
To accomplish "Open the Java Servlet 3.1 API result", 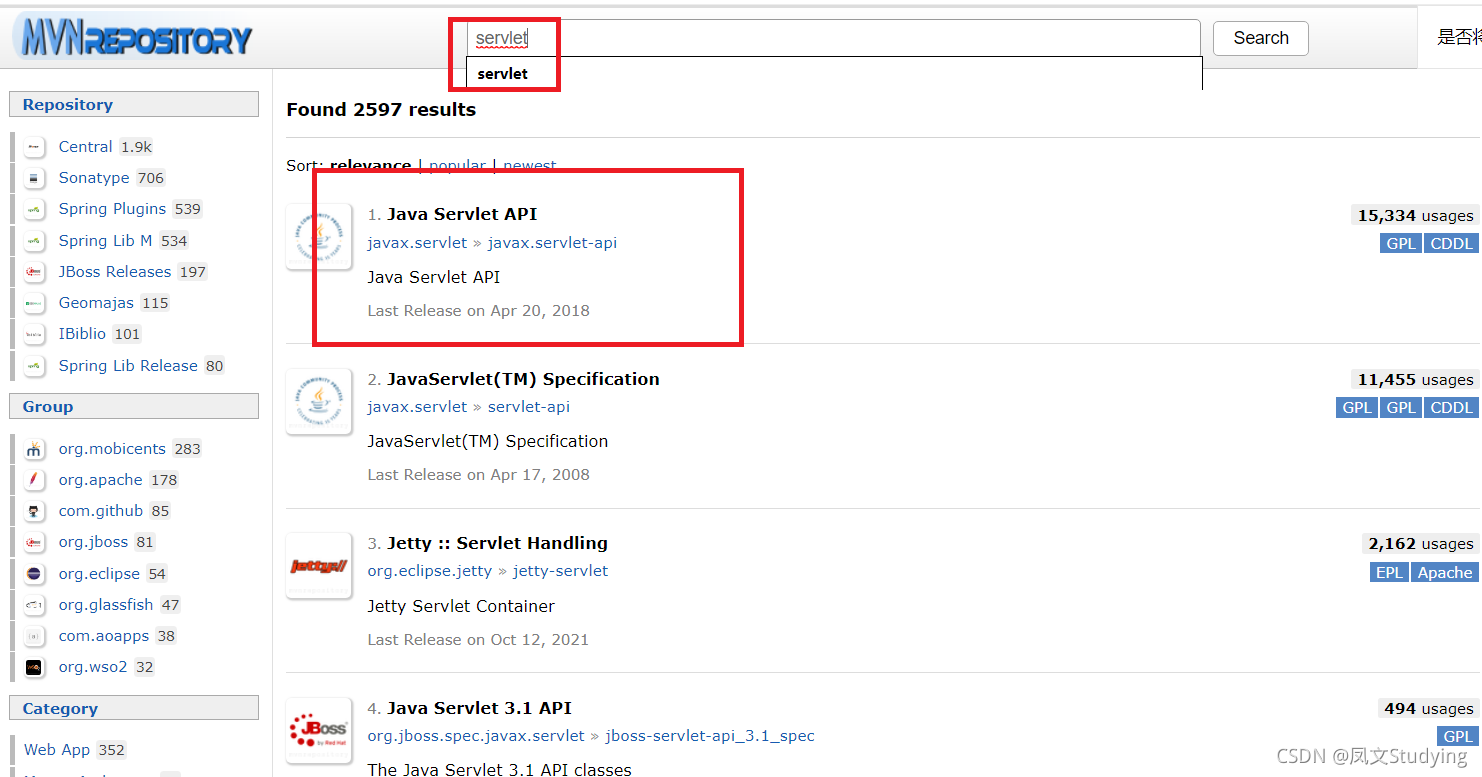I will click(x=479, y=708).
